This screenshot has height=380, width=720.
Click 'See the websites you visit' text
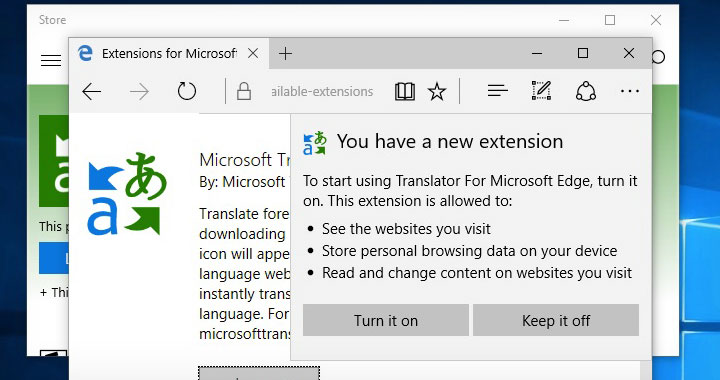pyautogui.click(x=406, y=229)
